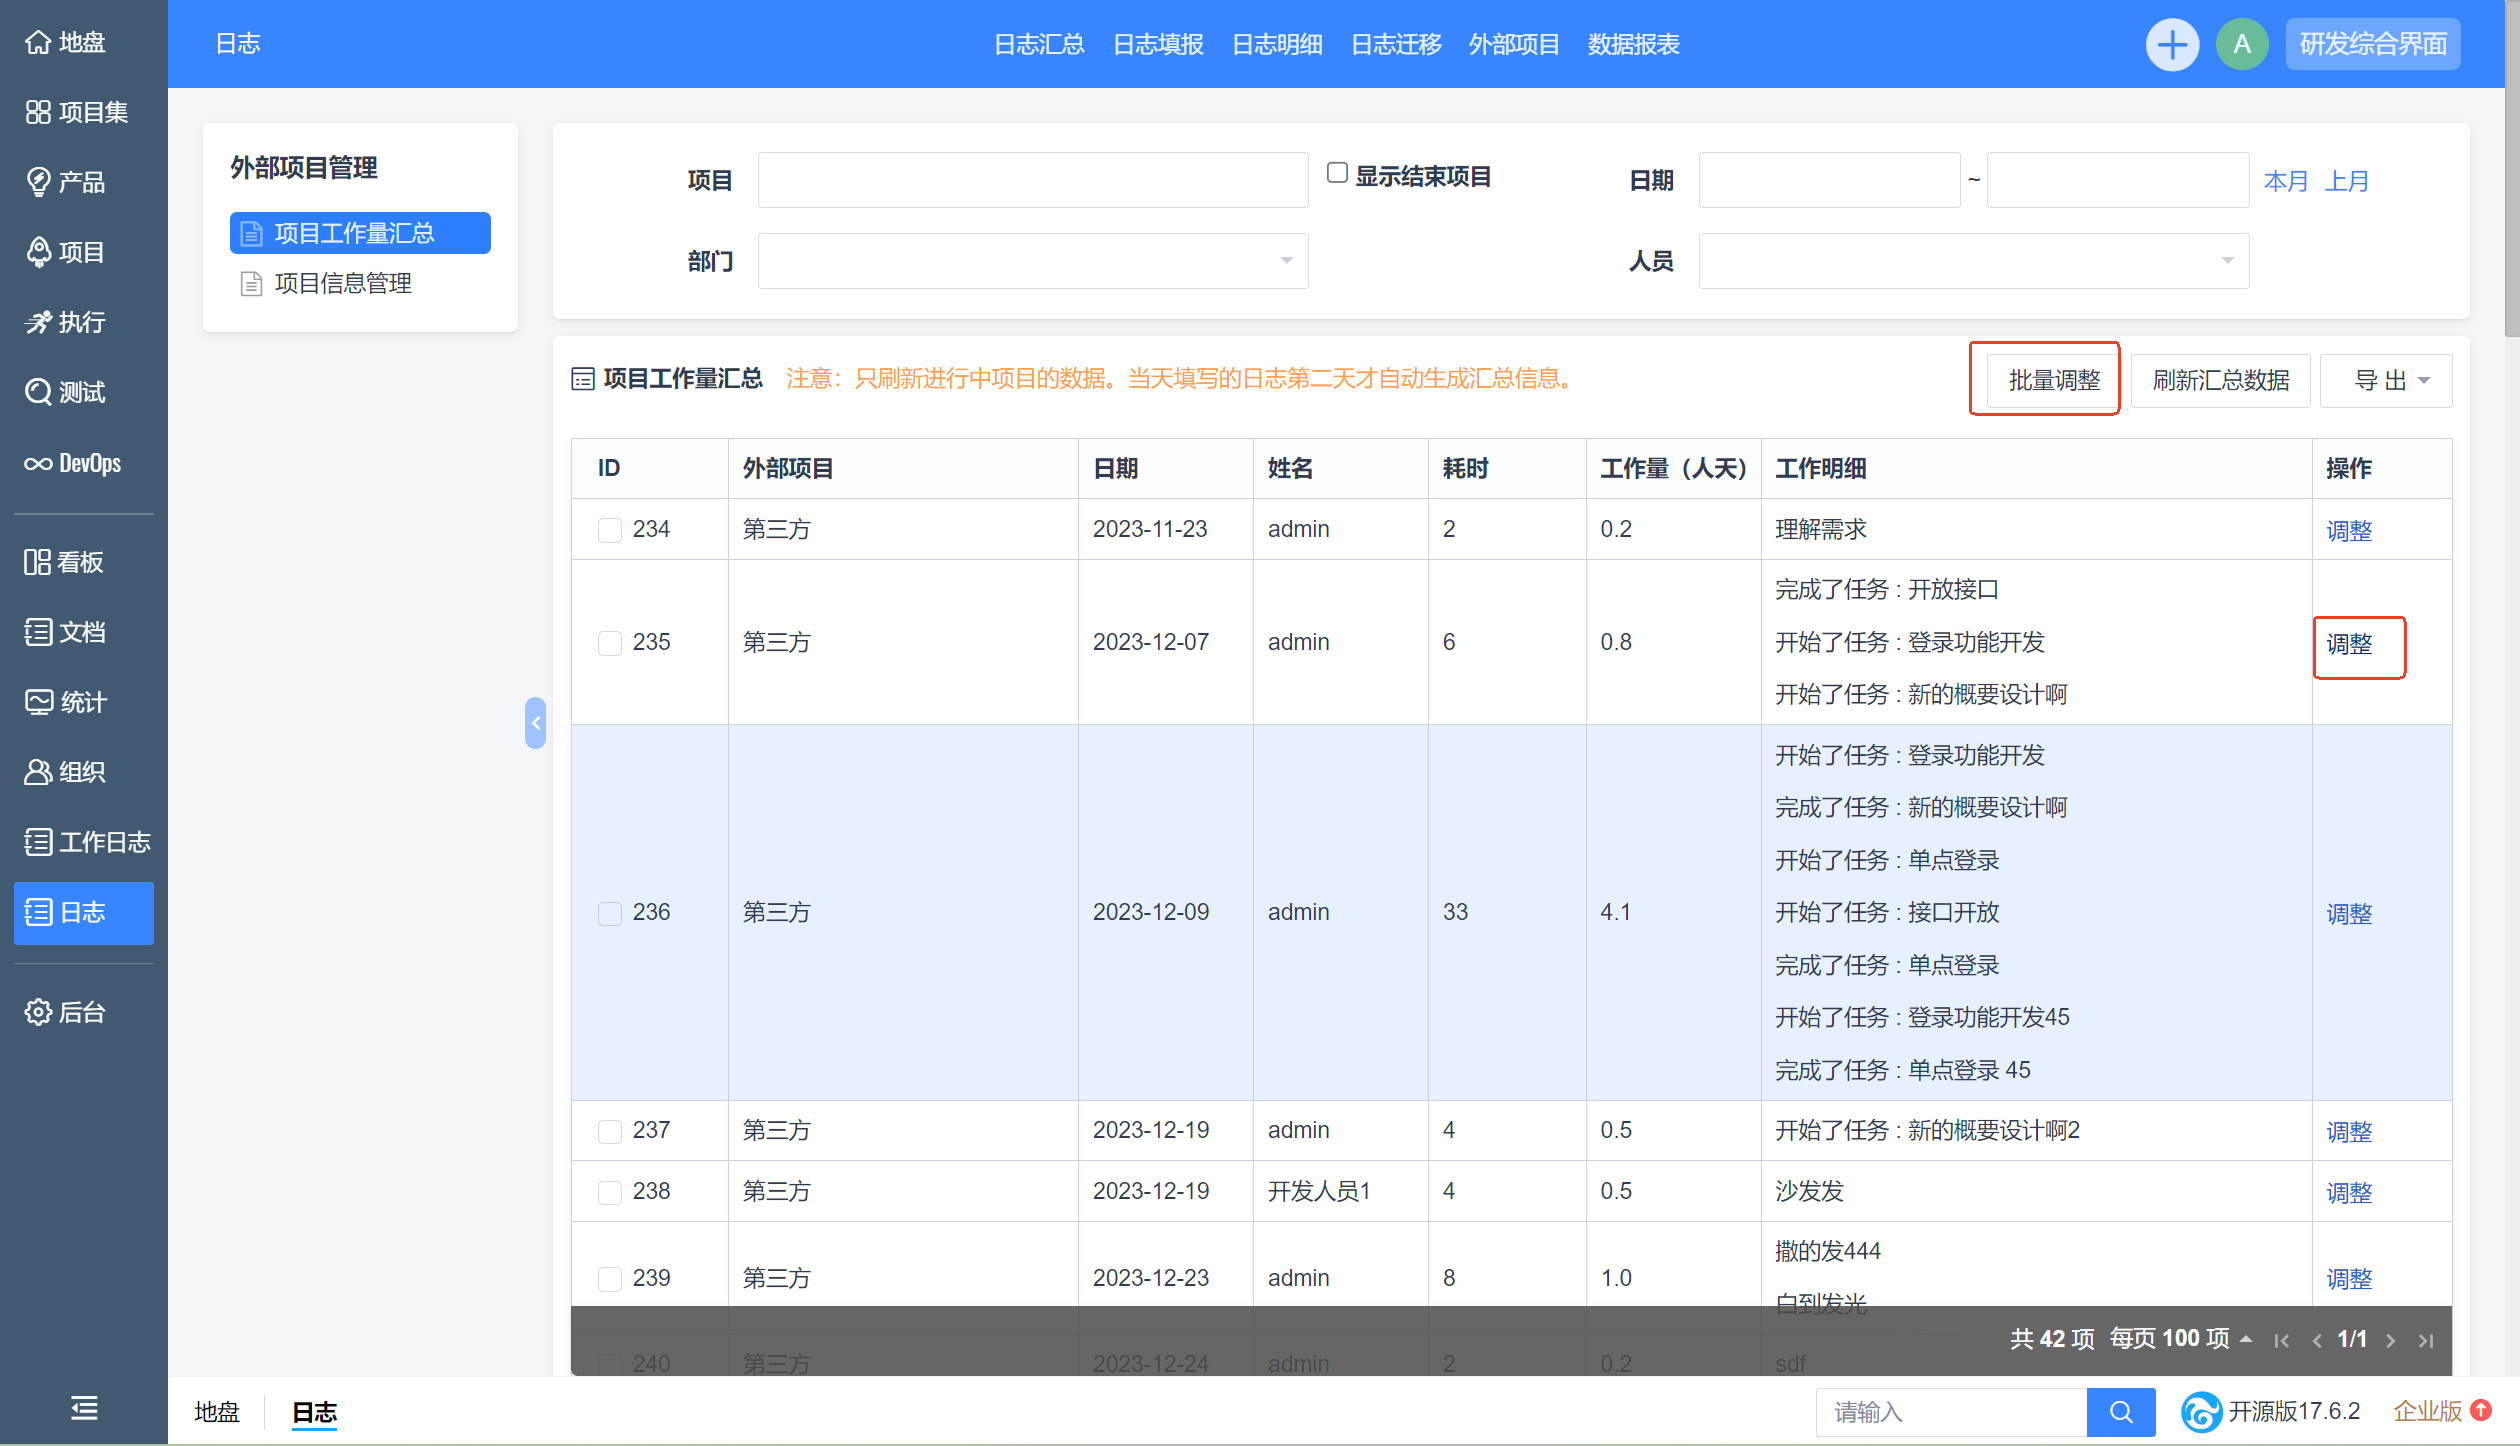This screenshot has height=1446, width=2520.
Task: Open the user avatar A menu
Action: click(x=2242, y=44)
